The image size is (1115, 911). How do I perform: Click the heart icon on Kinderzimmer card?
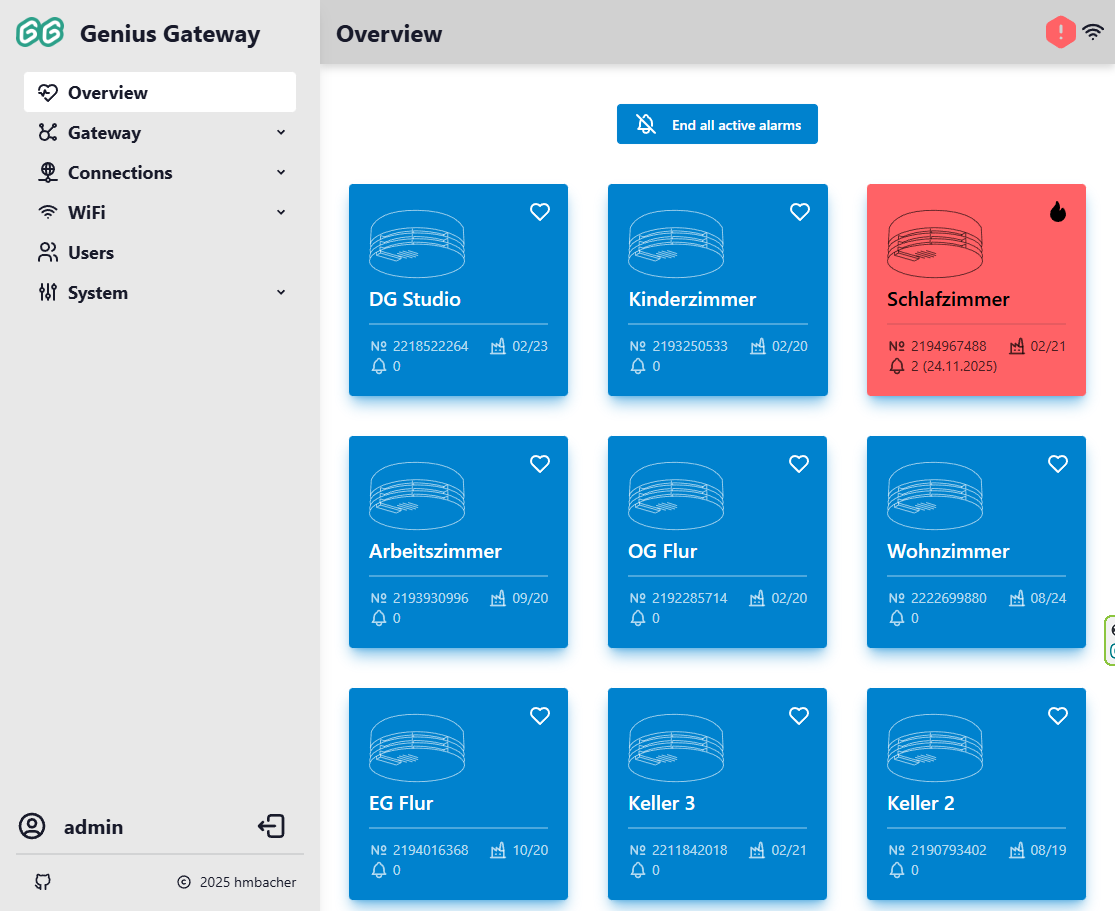coord(799,212)
